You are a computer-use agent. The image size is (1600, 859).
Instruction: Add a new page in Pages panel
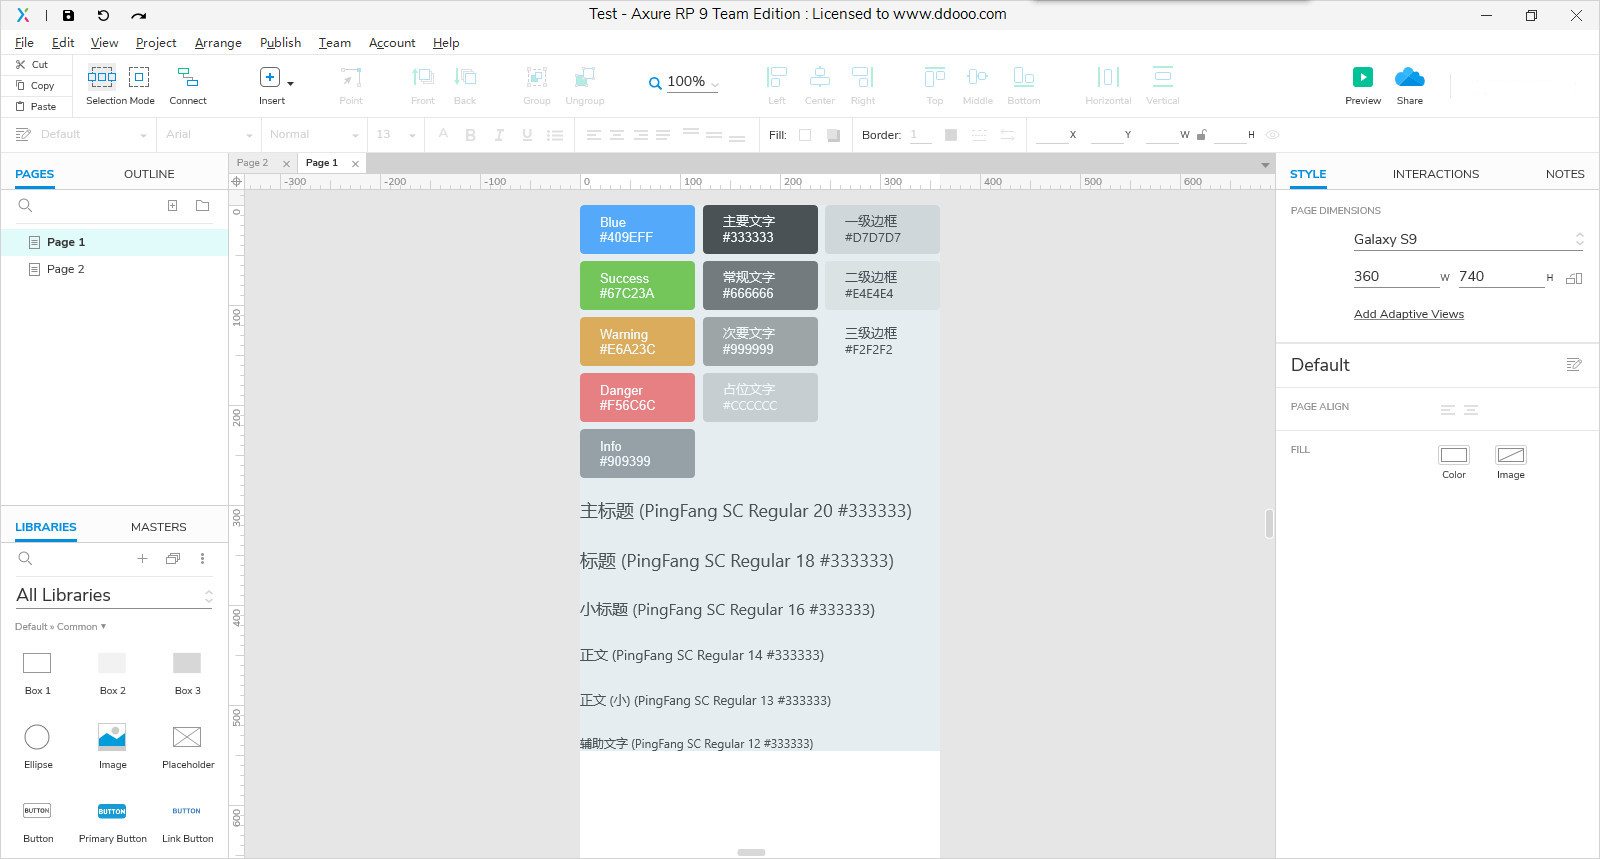tap(172, 205)
